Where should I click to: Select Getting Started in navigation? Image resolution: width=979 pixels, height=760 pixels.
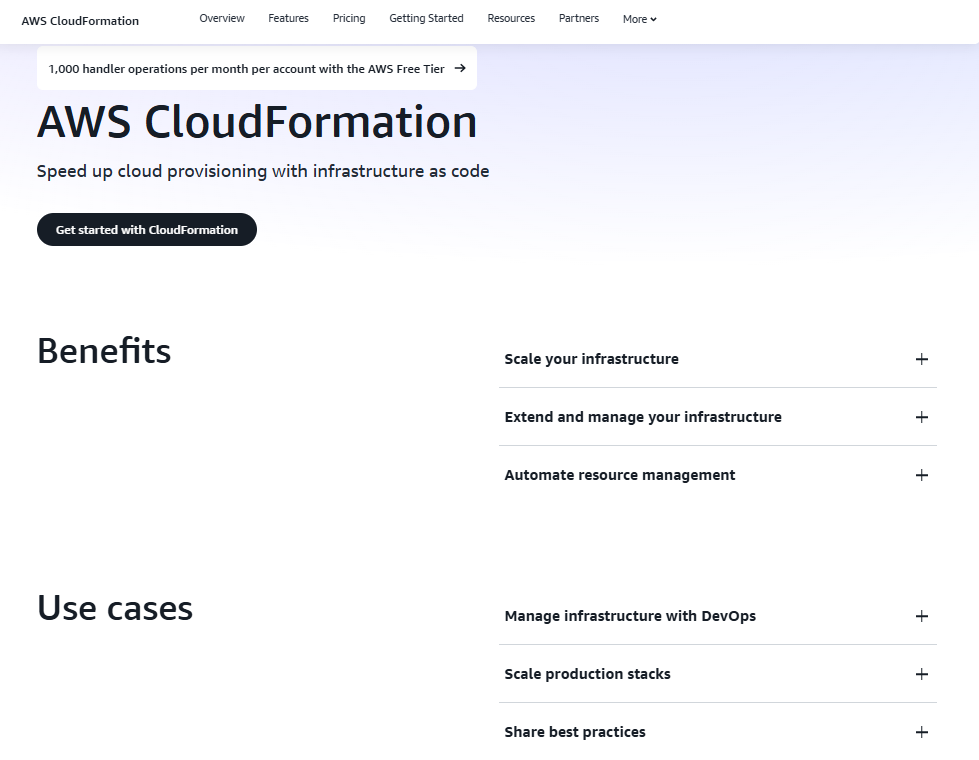tap(426, 19)
